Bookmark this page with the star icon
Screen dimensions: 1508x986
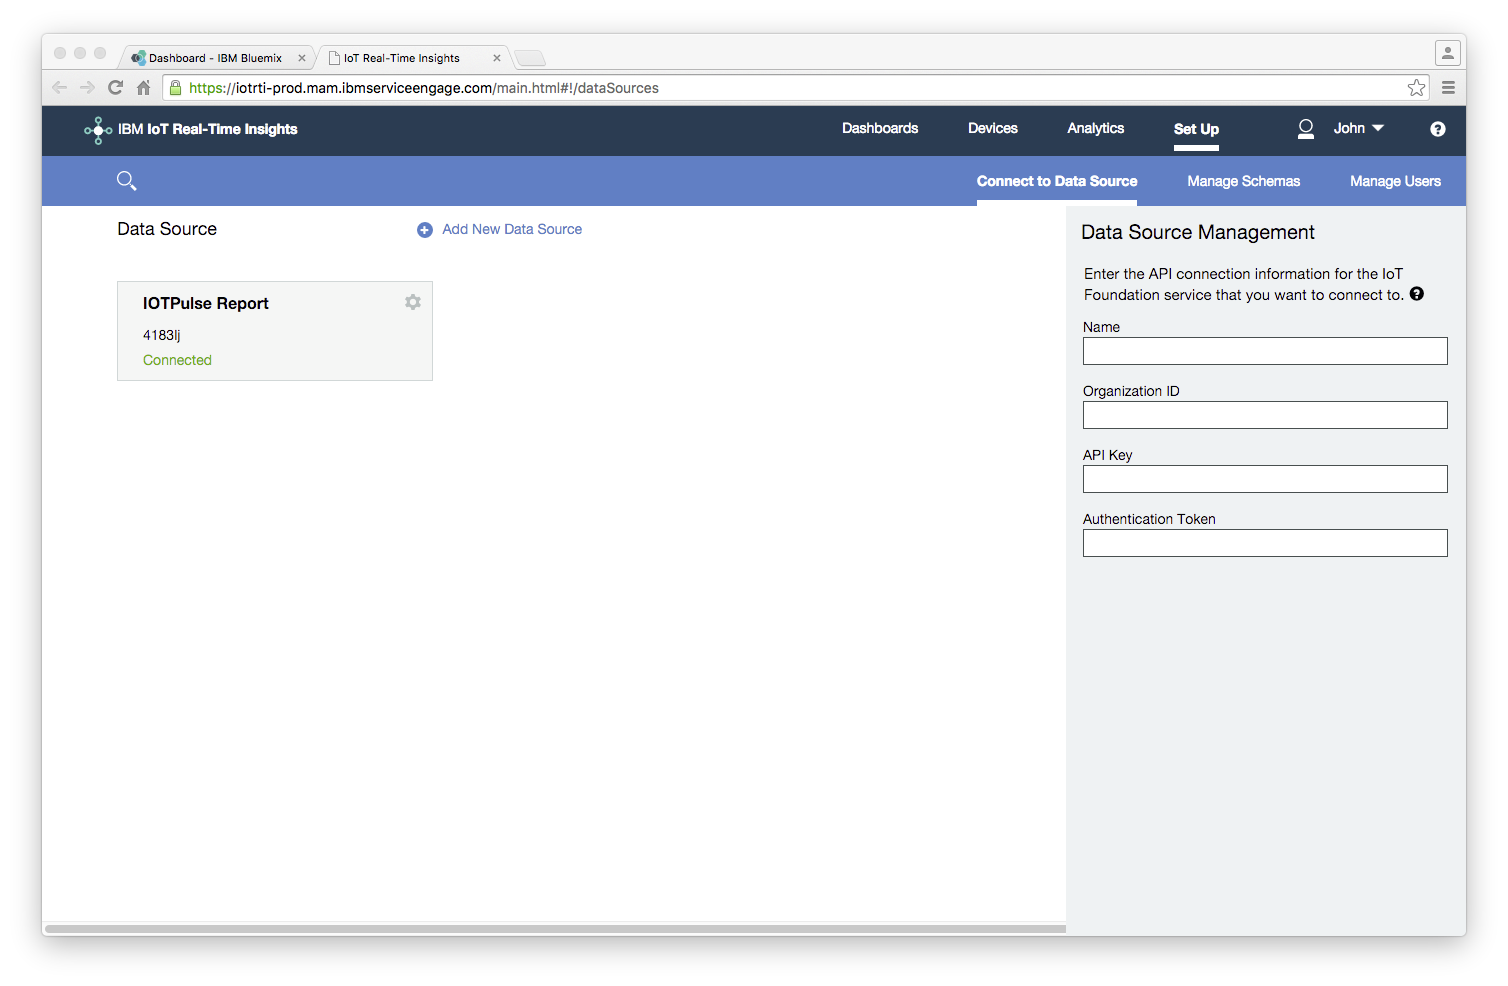pos(1416,88)
